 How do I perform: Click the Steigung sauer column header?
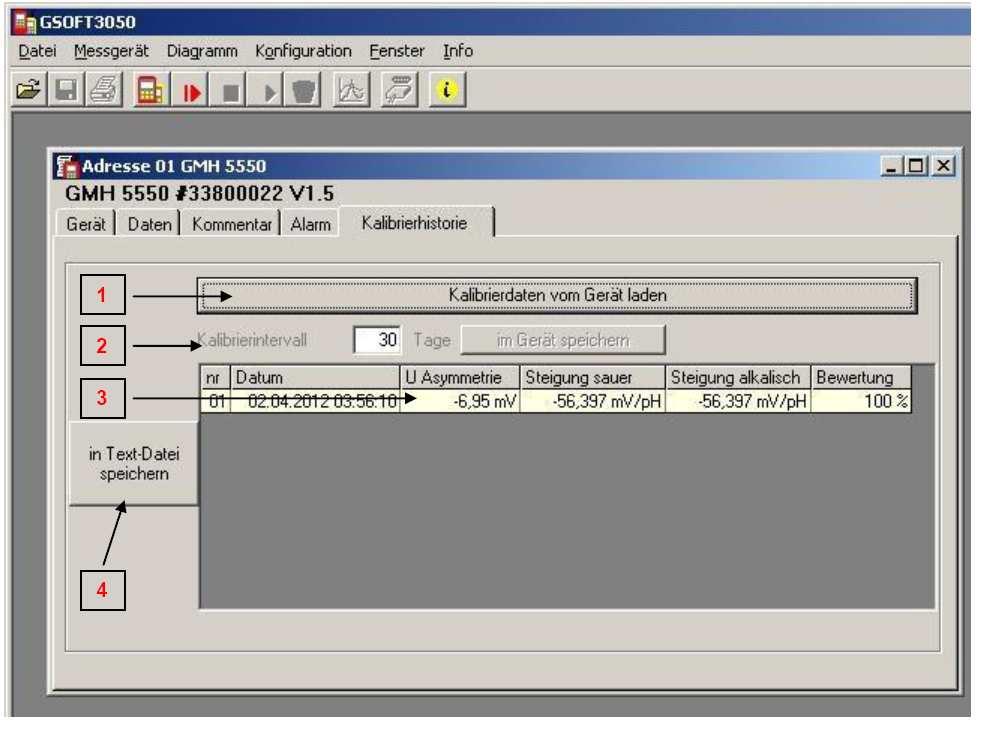click(592, 378)
